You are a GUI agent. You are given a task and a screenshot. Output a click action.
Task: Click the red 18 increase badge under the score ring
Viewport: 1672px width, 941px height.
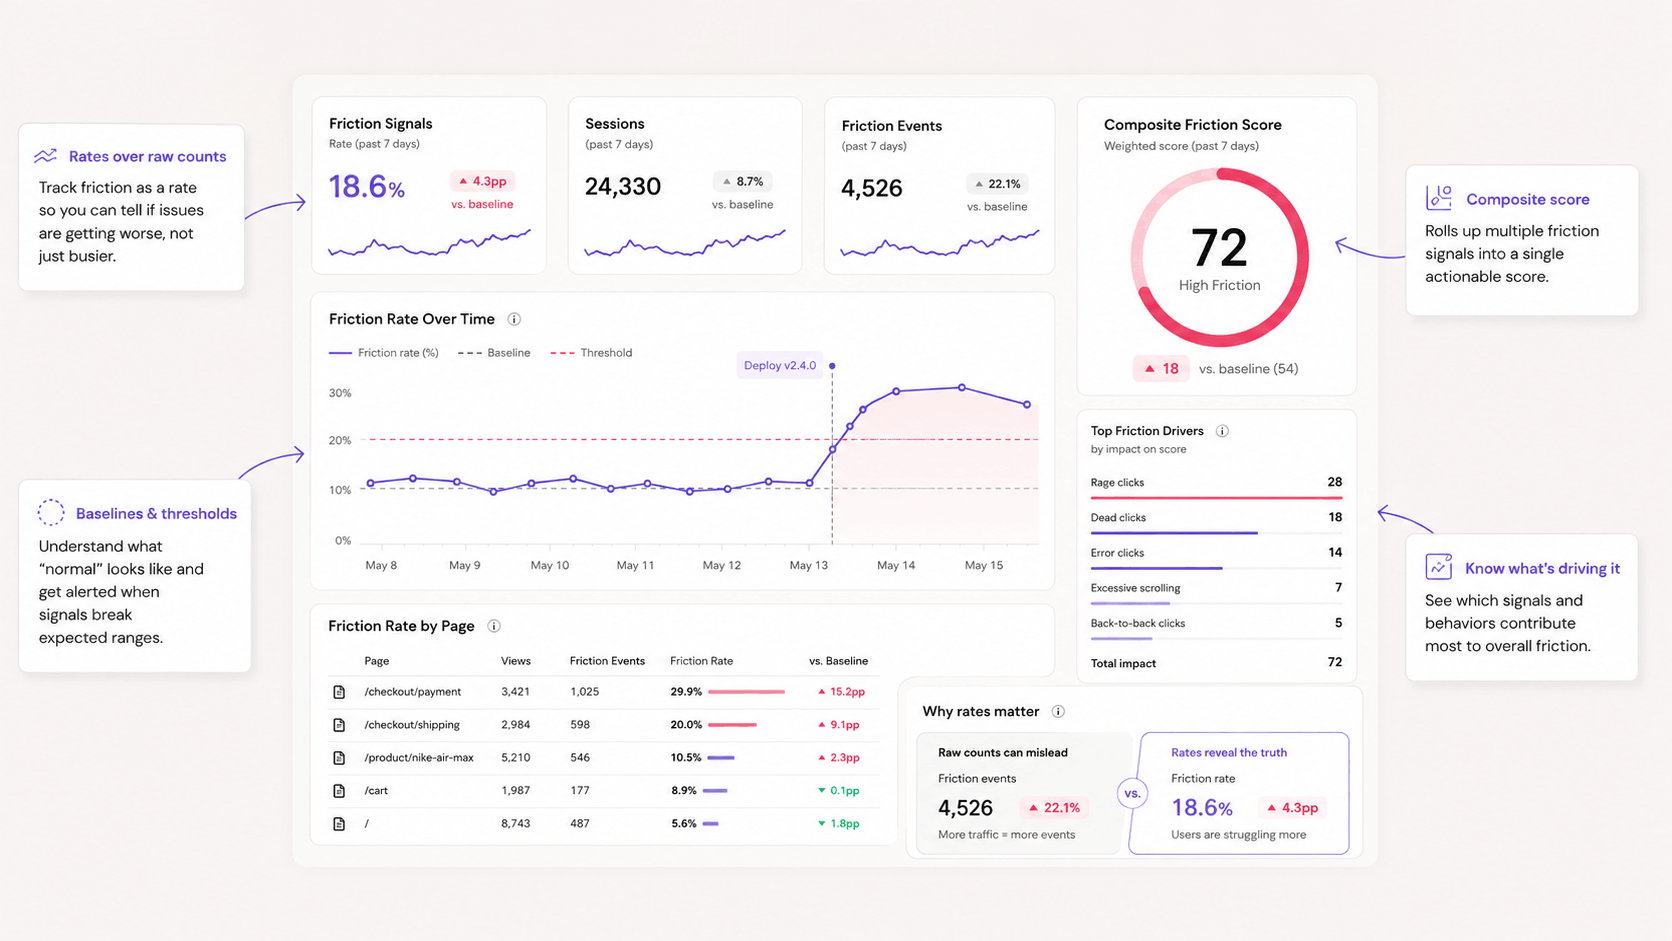[x=1161, y=368]
